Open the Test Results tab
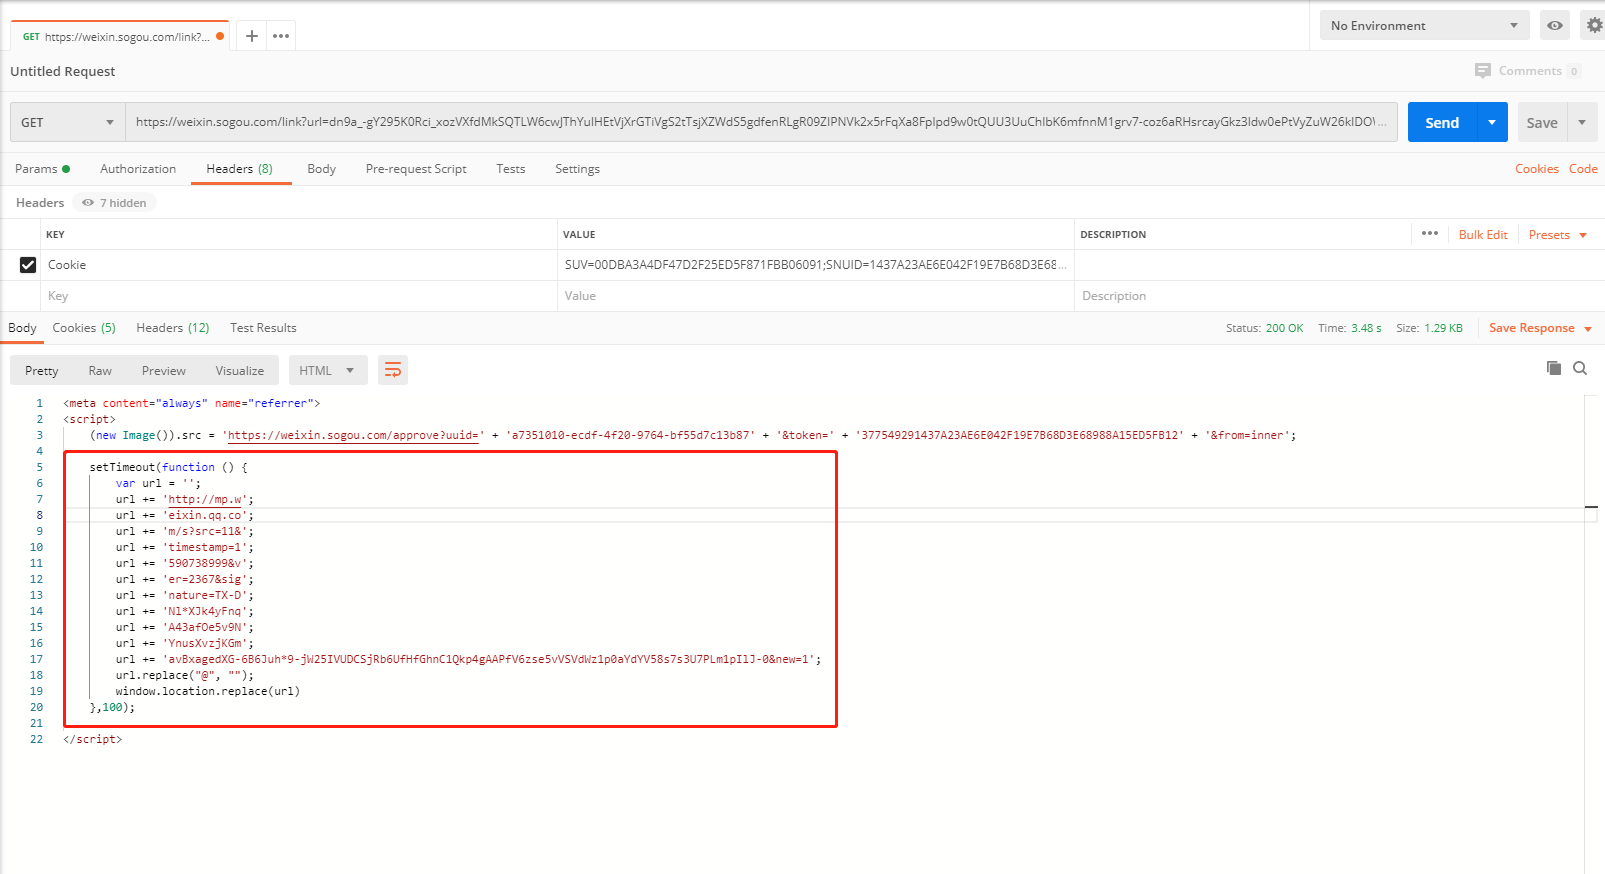 [263, 328]
